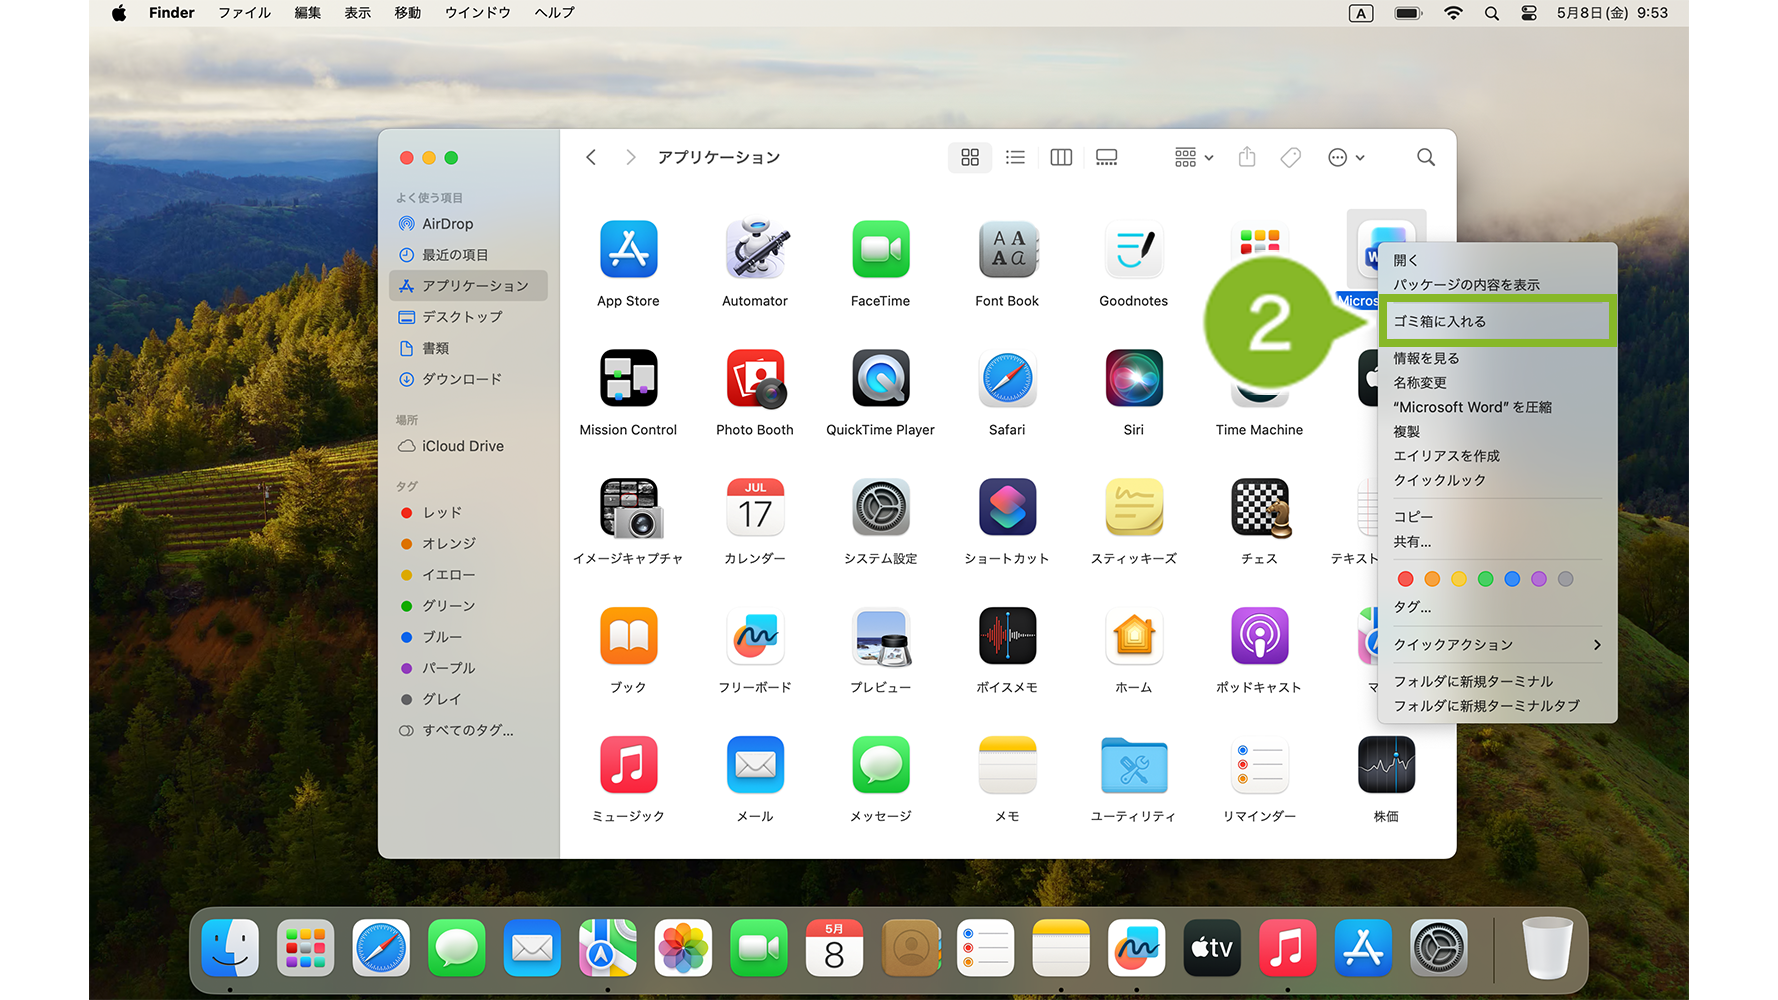
Task: Open Photos from the Dock
Action: 683,948
